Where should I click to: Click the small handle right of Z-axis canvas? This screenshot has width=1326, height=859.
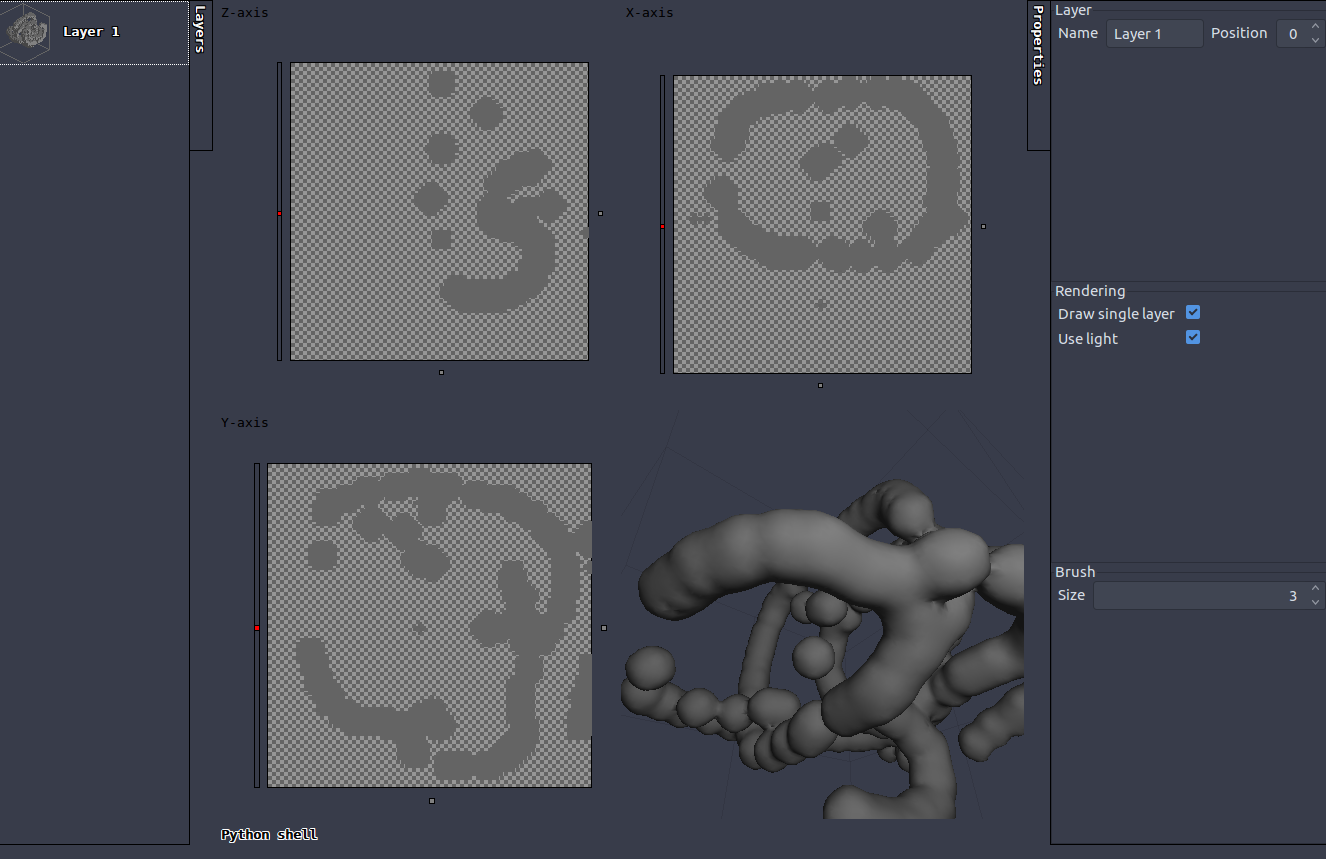(x=600, y=213)
